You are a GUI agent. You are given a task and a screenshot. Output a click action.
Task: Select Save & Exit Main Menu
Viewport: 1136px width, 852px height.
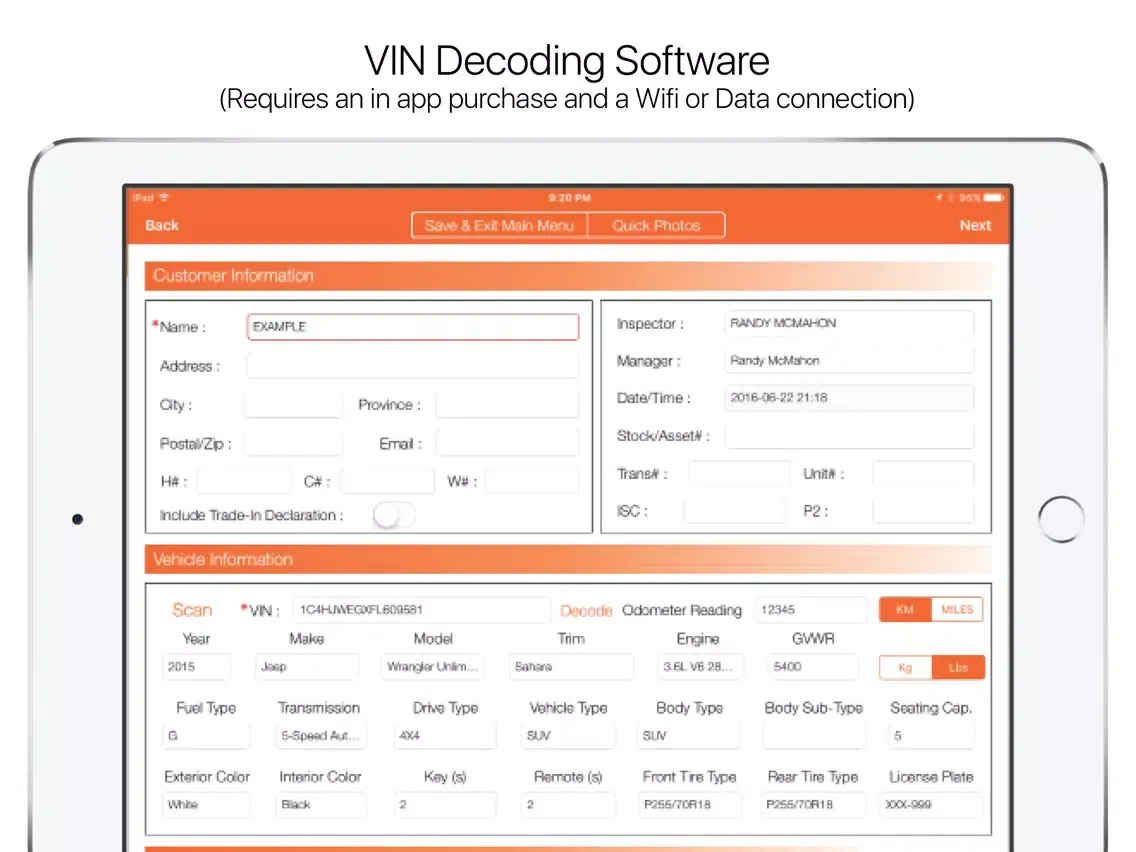click(x=499, y=225)
